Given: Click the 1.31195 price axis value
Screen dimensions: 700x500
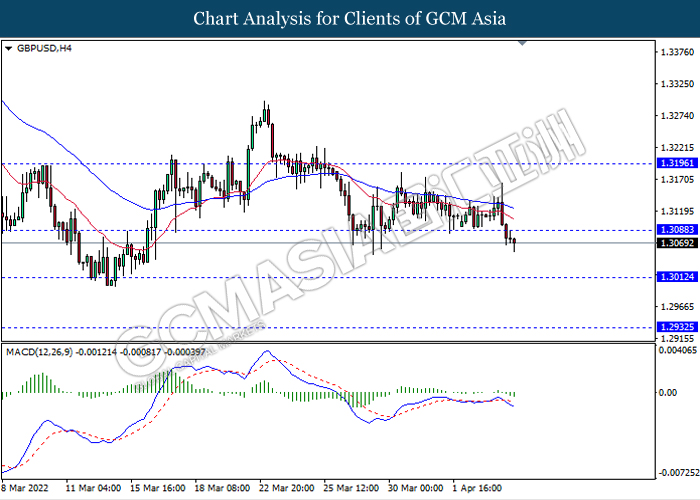Looking at the screenshot, I should click(677, 211).
